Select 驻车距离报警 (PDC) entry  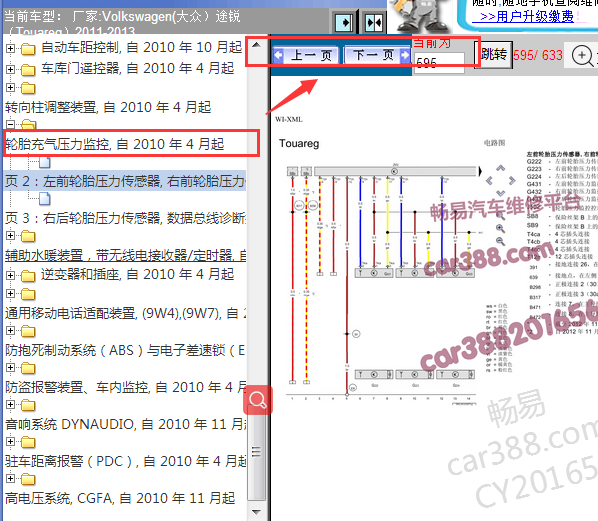[125, 461]
